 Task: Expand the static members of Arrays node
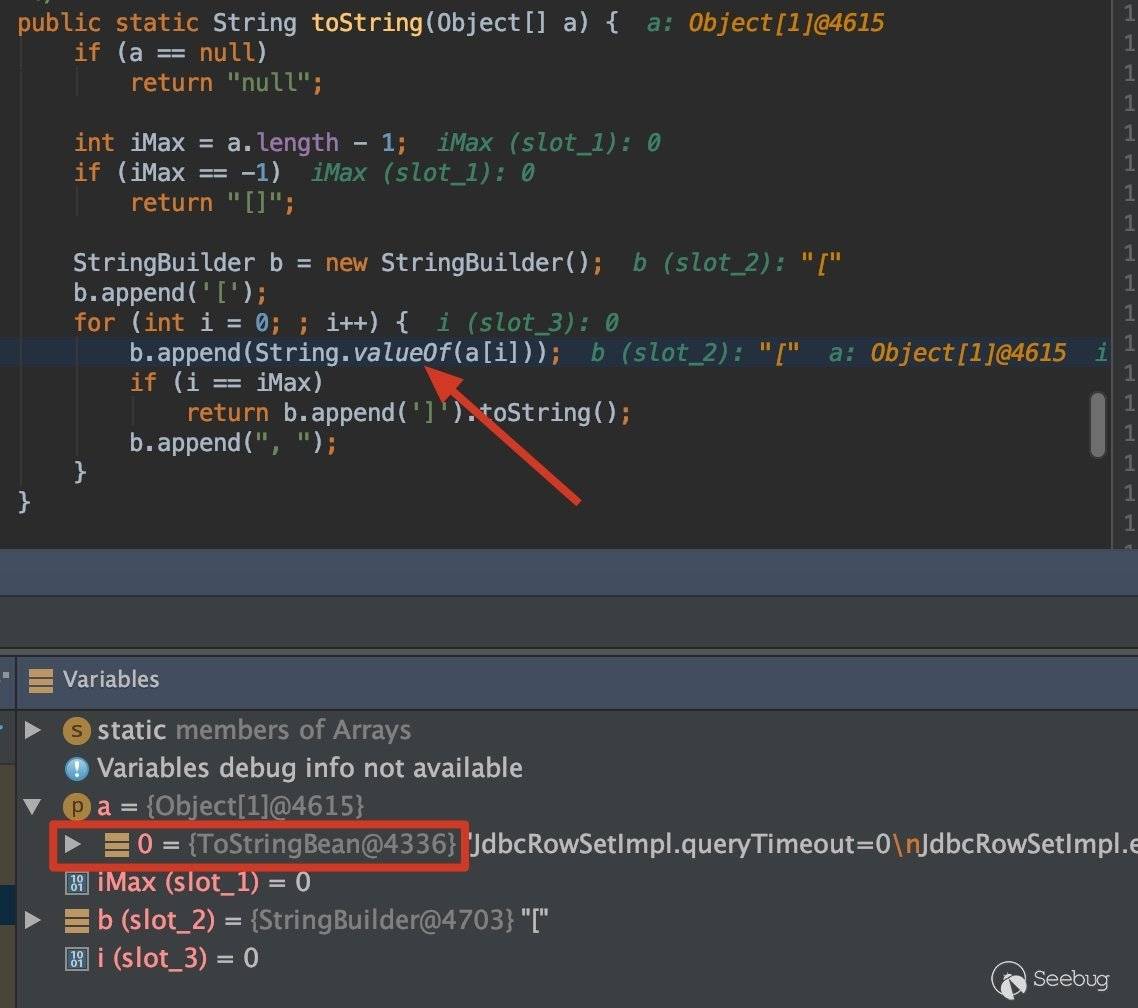pyautogui.click(x=33, y=730)
